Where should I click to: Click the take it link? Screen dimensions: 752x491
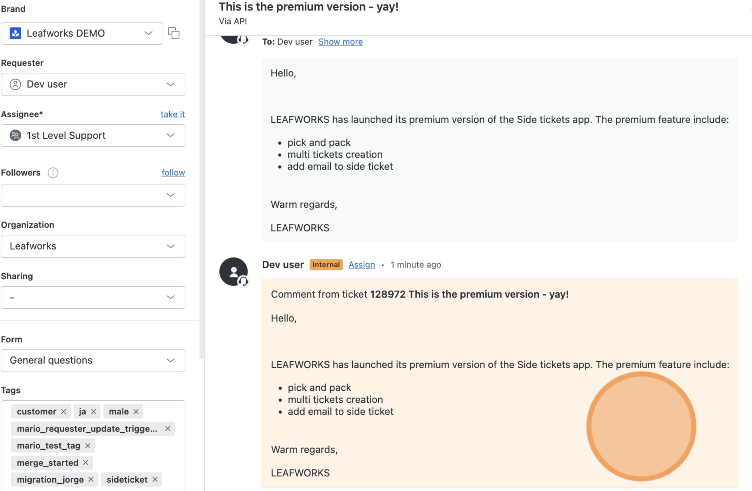tap(173, 114)
